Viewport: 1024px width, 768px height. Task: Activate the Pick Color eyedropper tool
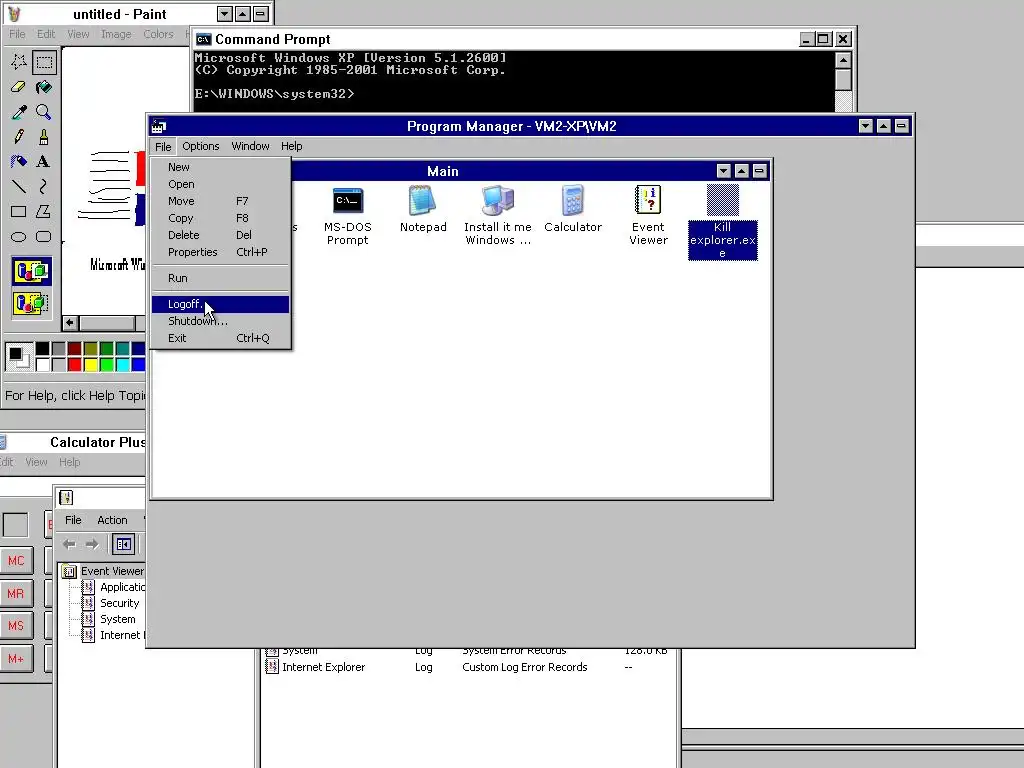click(19, 112)
